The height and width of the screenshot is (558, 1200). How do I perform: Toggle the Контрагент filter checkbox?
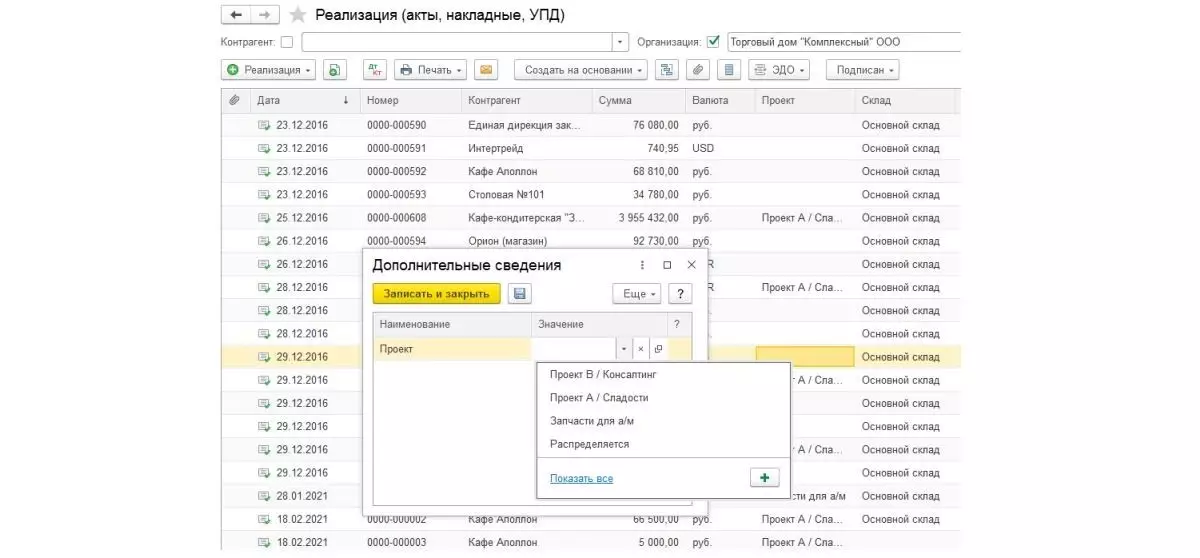click(287, 42)
